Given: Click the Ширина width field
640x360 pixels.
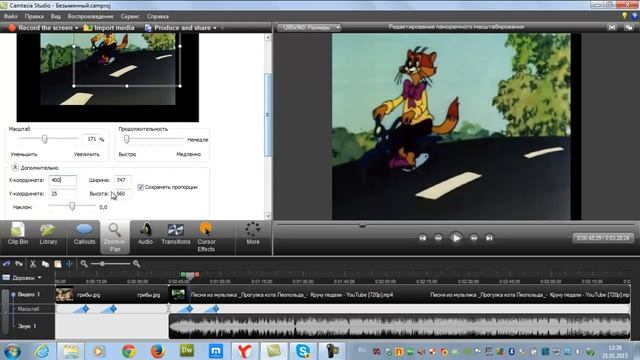Looking at the screenshot, I should 122,180.
